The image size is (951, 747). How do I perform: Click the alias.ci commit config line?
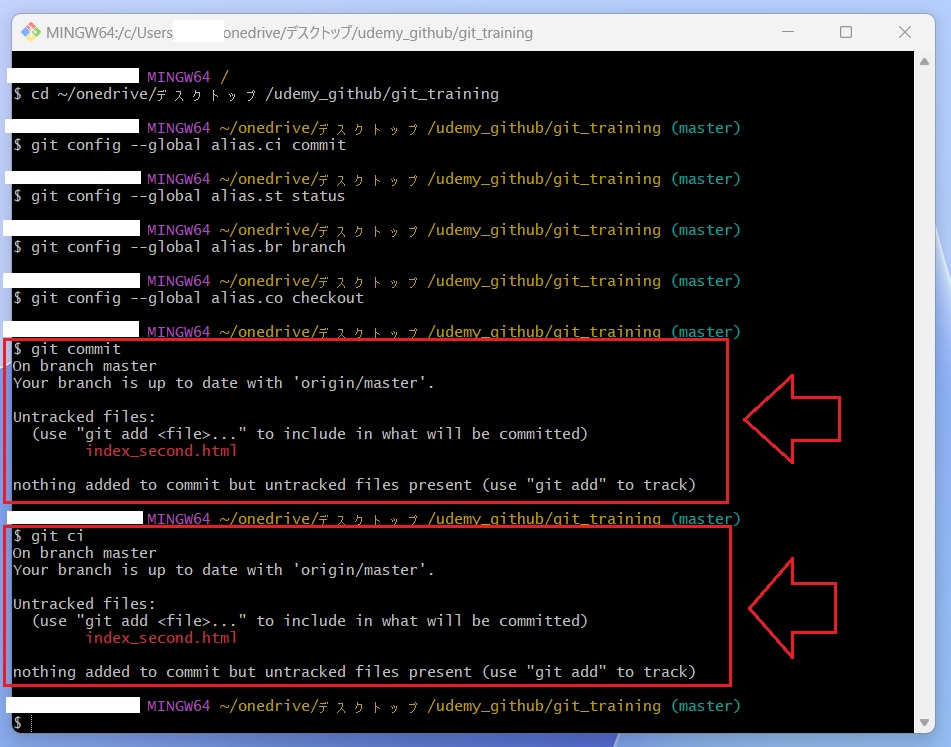tap(180, 145)
